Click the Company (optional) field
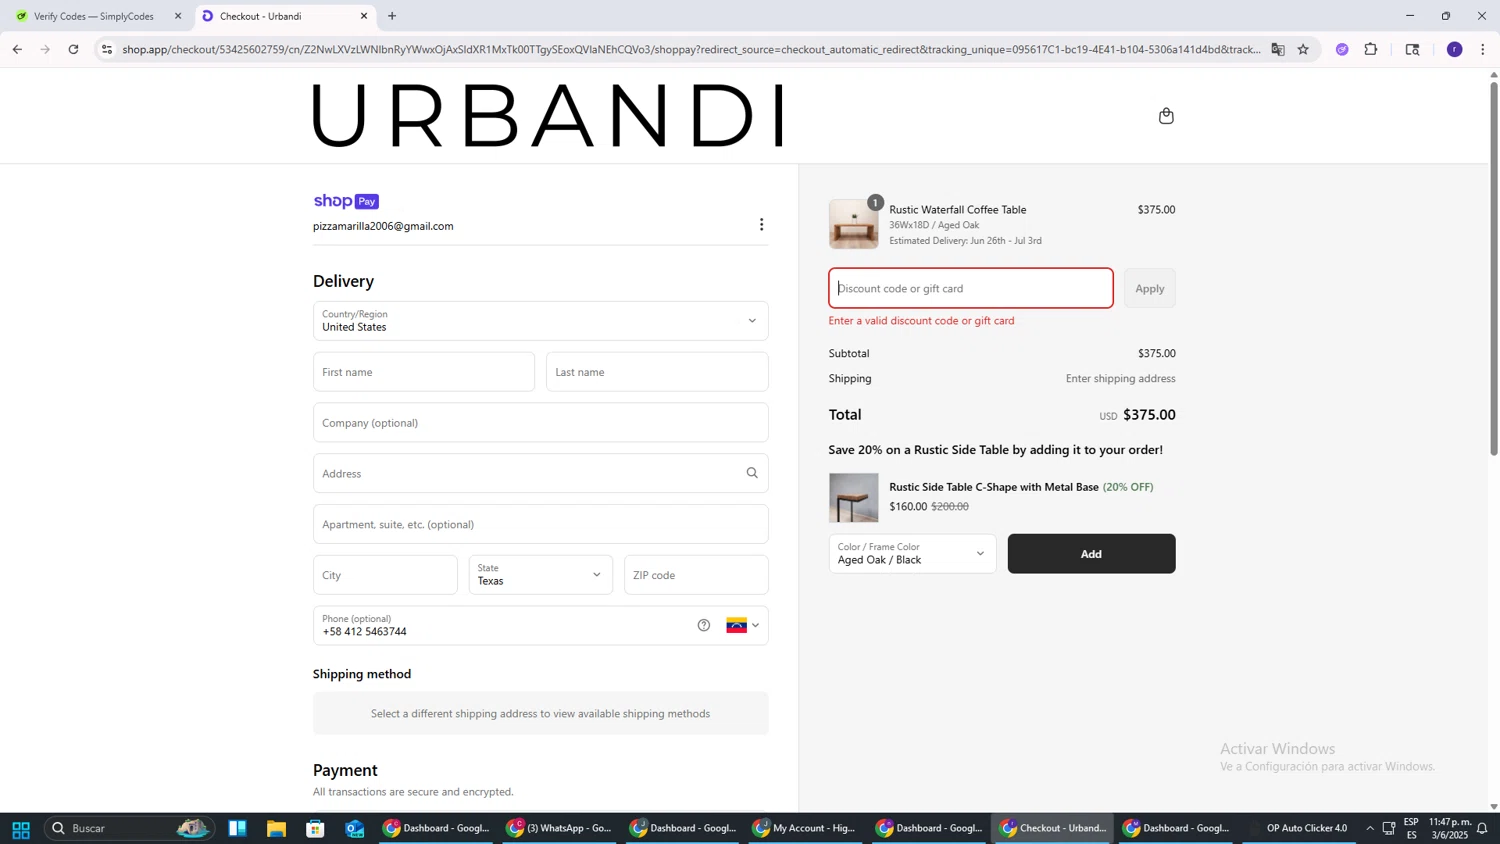The width and height of the screenshot is (1500, 844). [x=540, y=422]
